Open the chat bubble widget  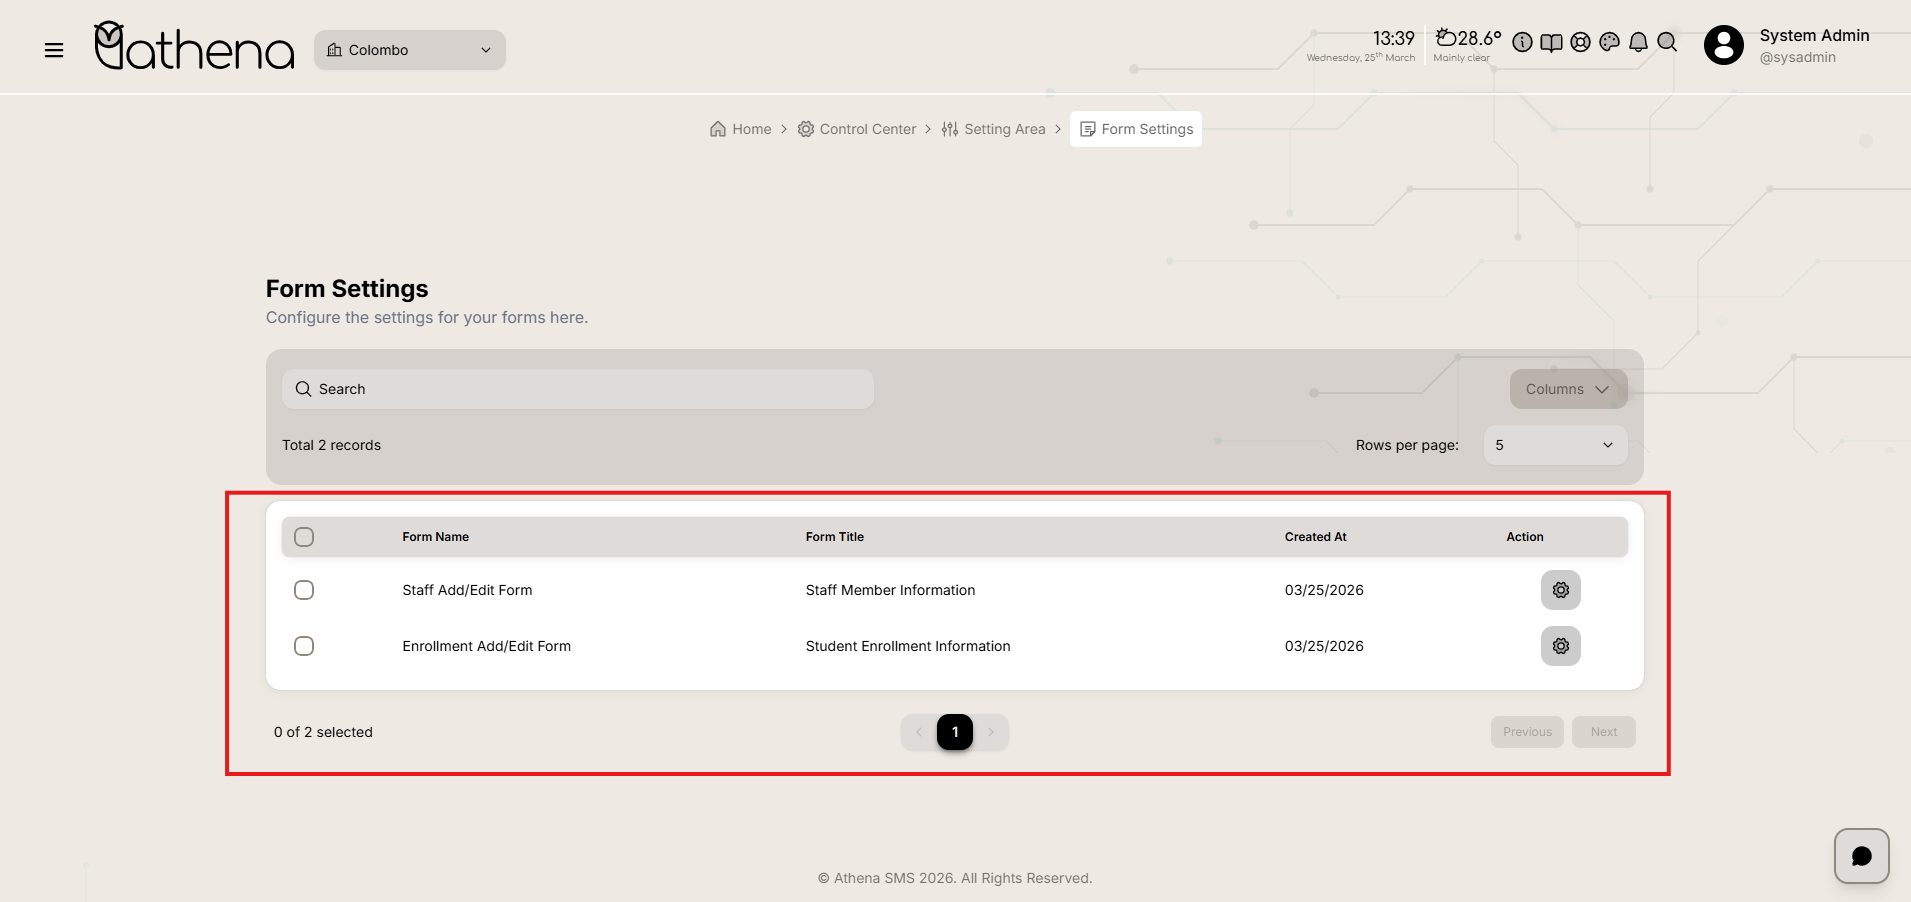click(1861, 856)
